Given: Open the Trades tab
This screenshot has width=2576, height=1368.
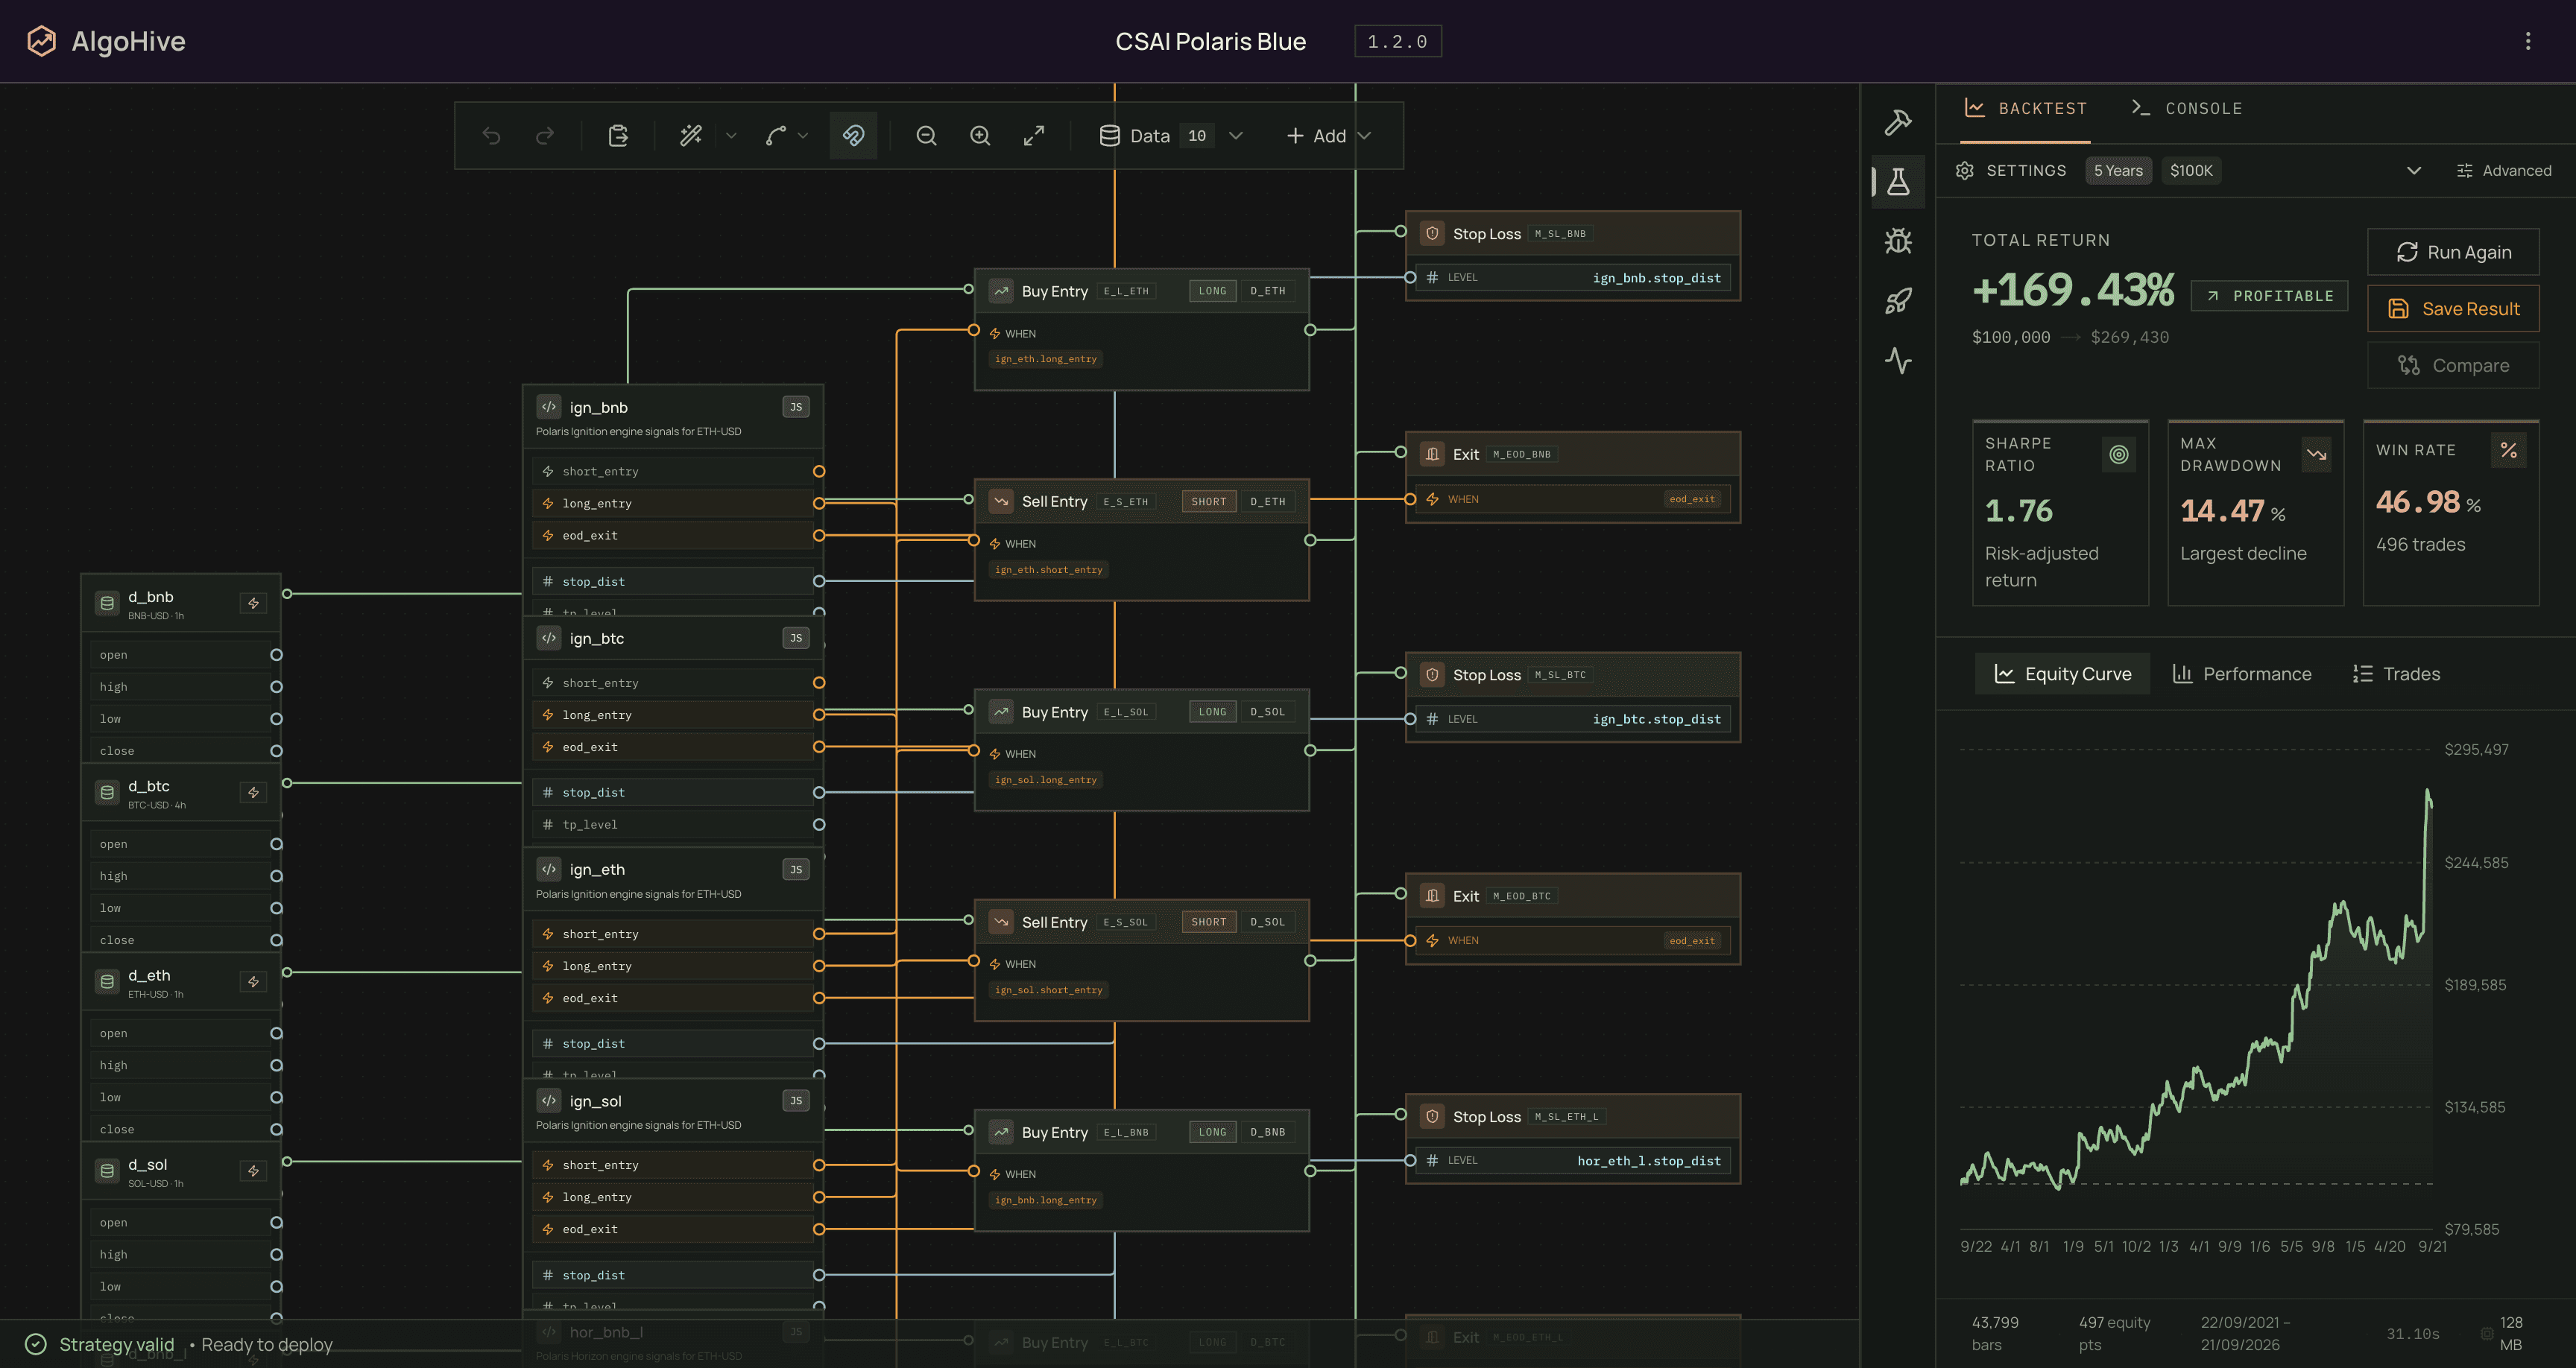Looking at the screenshot, I should 2396,674.
